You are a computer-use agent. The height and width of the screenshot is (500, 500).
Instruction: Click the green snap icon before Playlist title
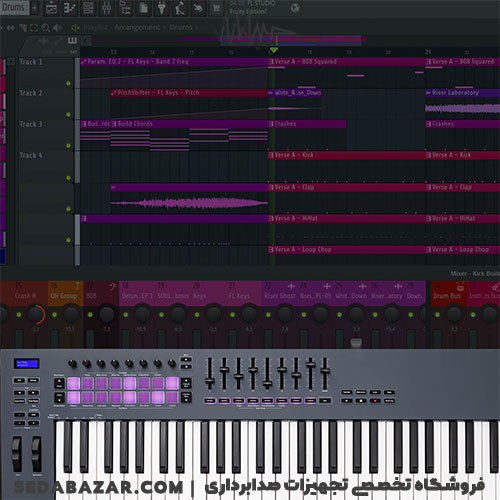click(x=76, y=28)
